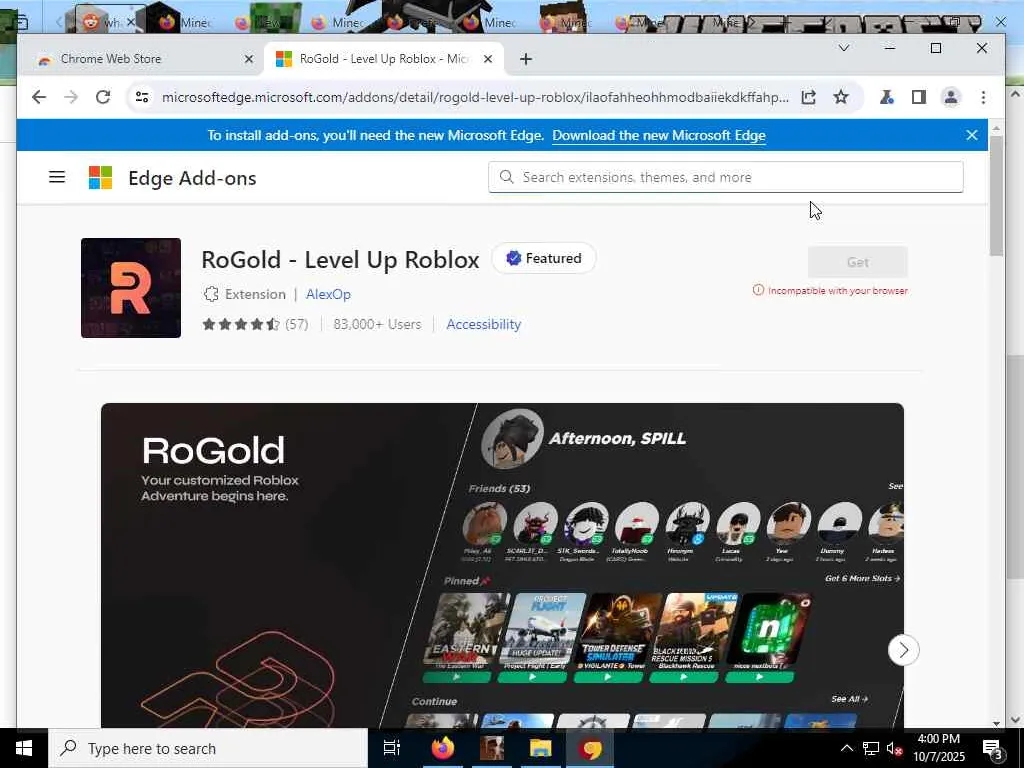Click the page vertical scrollbar thumb
The height and width of the screenshot is (768, 1024).
pos(996,196)
